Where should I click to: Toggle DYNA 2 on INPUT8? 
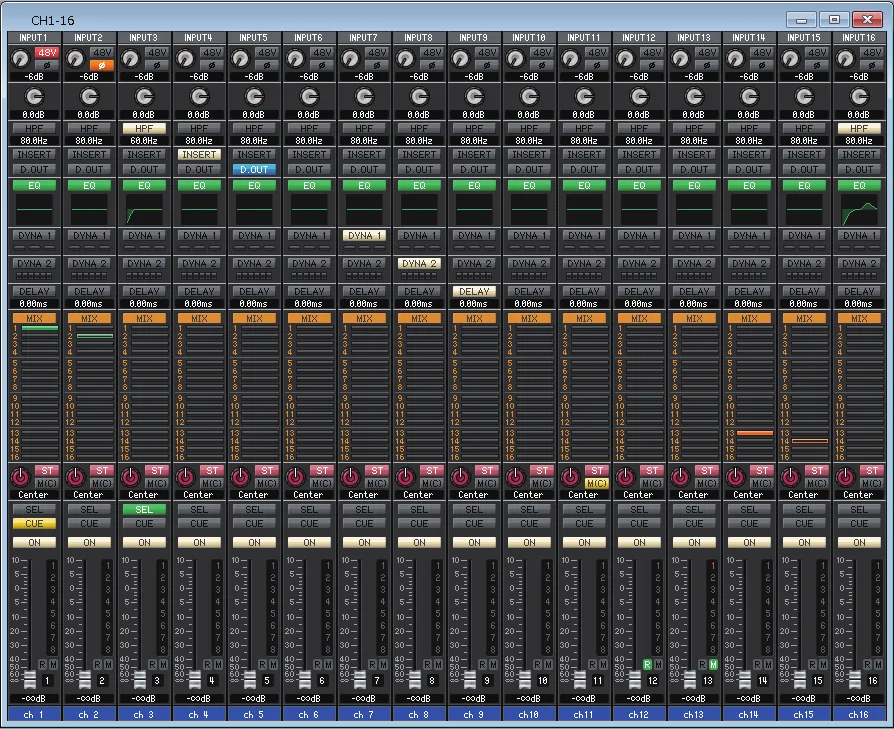[x=419, y=263]
